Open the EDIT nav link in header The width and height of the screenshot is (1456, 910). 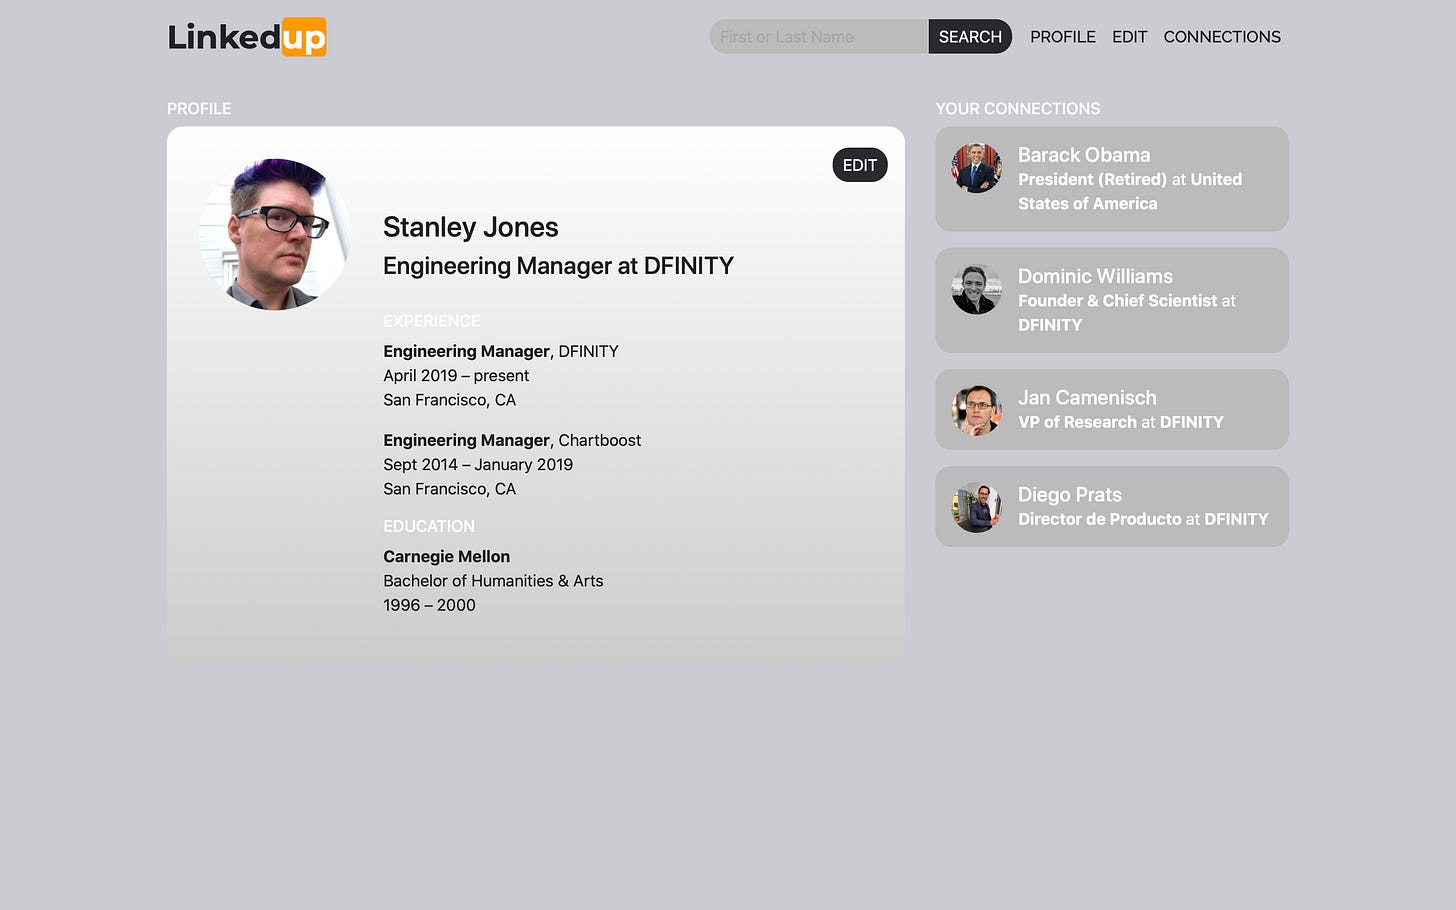pos(1129,37)
